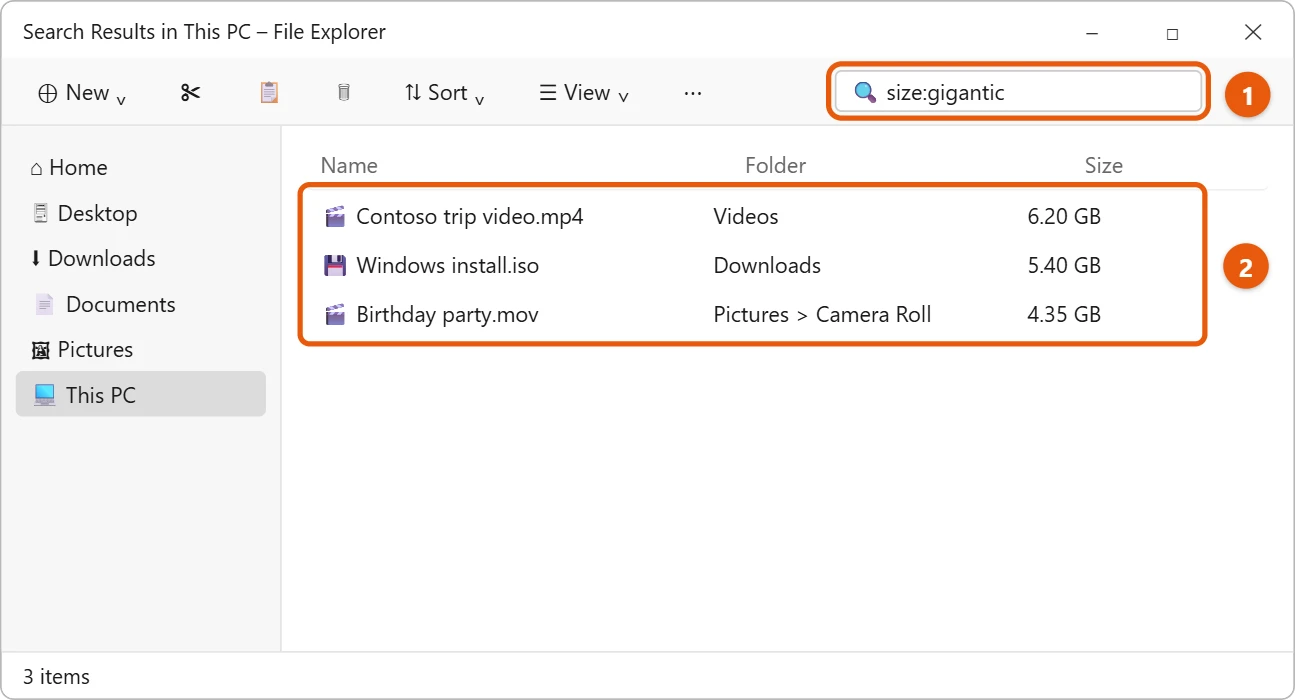The width and height of the screenshot is (1295, 700).
Task: Click the Videos folder cell
Action: tap(746, 217)
